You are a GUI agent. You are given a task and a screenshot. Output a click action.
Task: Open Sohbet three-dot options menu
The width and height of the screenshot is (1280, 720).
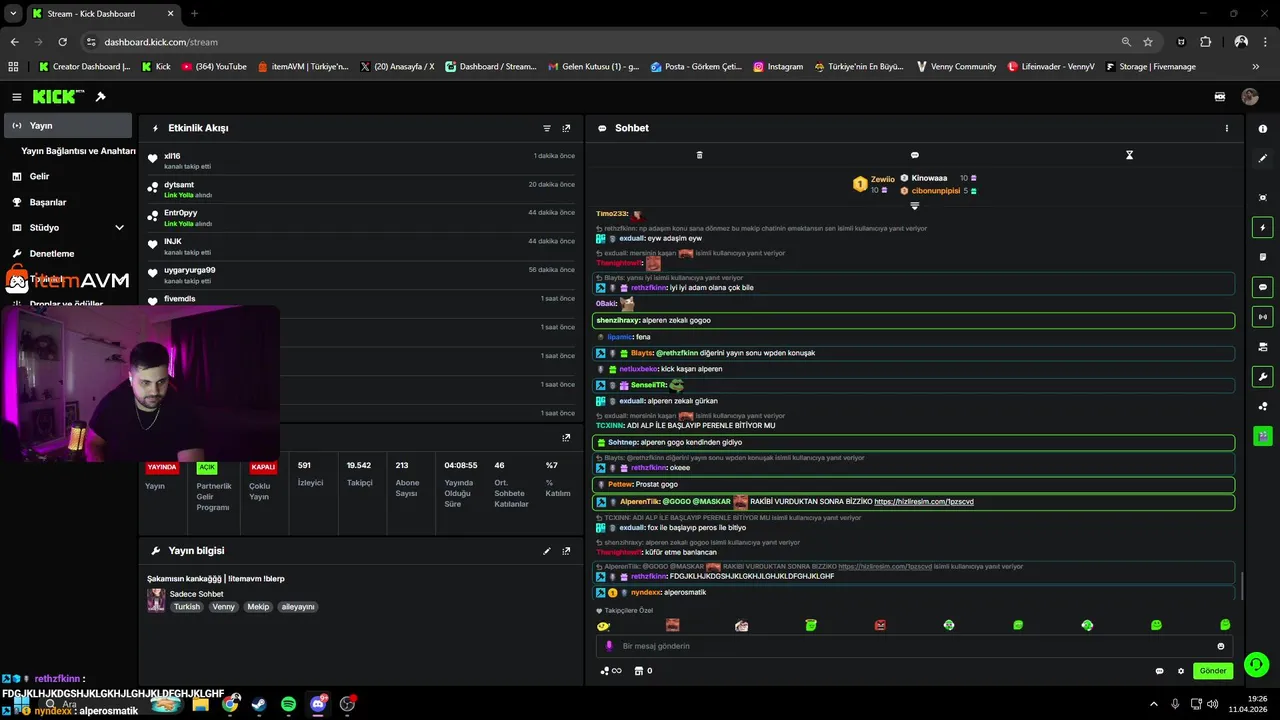(x=1227, y=128)
